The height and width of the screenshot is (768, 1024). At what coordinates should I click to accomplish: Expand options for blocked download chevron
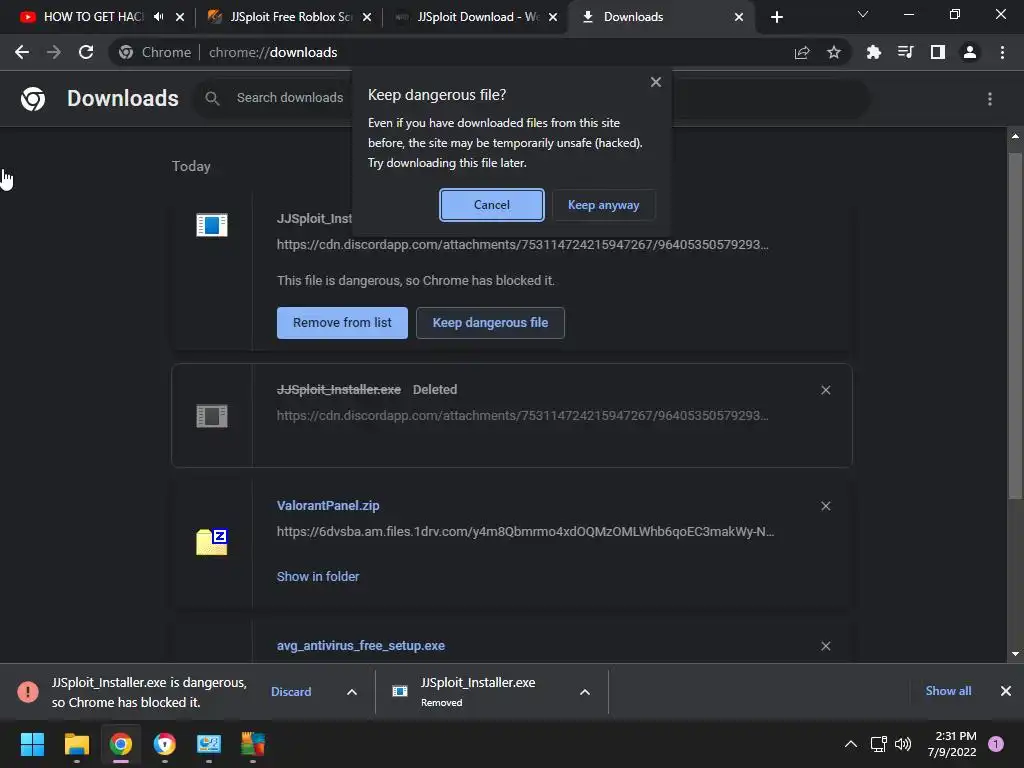coord(352,692)
